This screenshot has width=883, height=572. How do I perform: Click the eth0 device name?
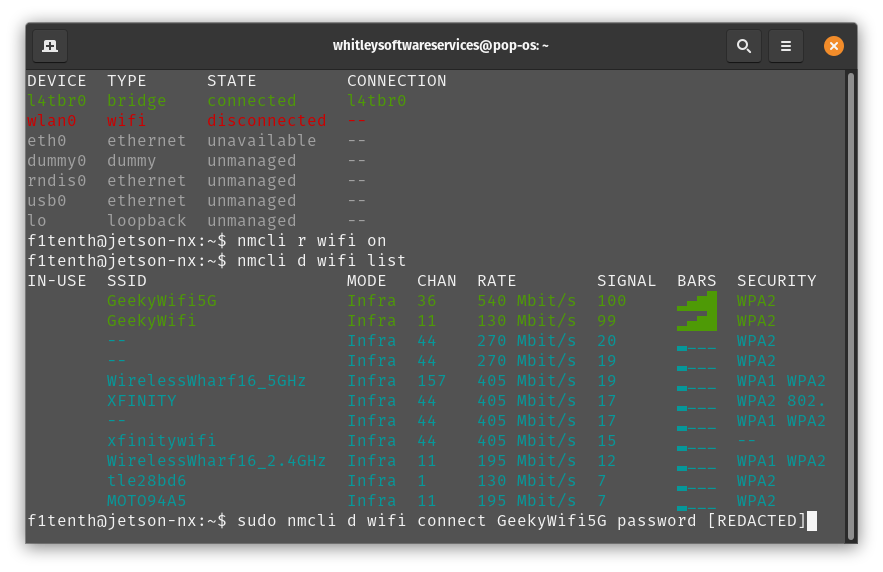47,140
